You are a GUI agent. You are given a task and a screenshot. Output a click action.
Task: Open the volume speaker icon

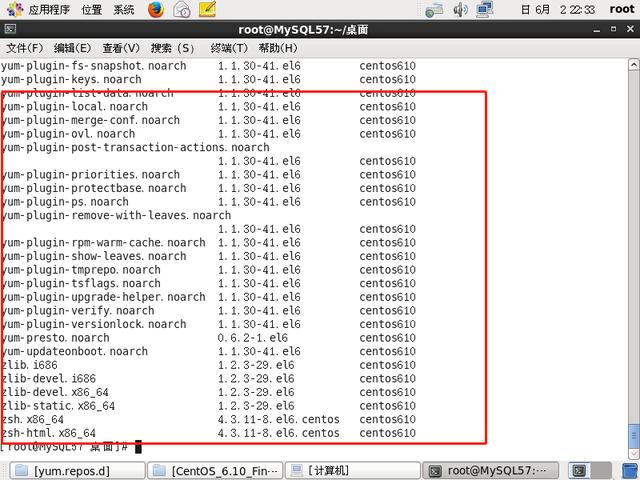tap(460, 9)
